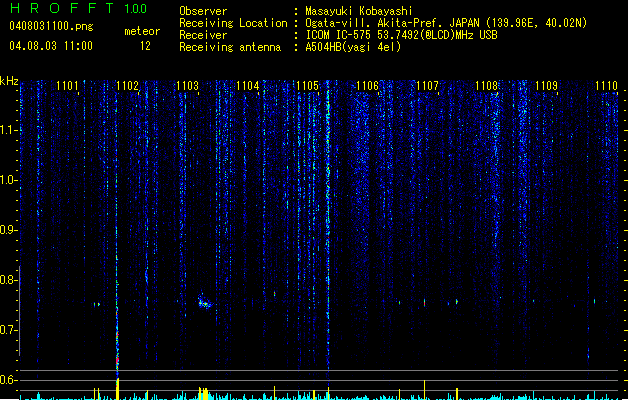Click the 0.6 kHz frequency axis label

tap(8, 380)
